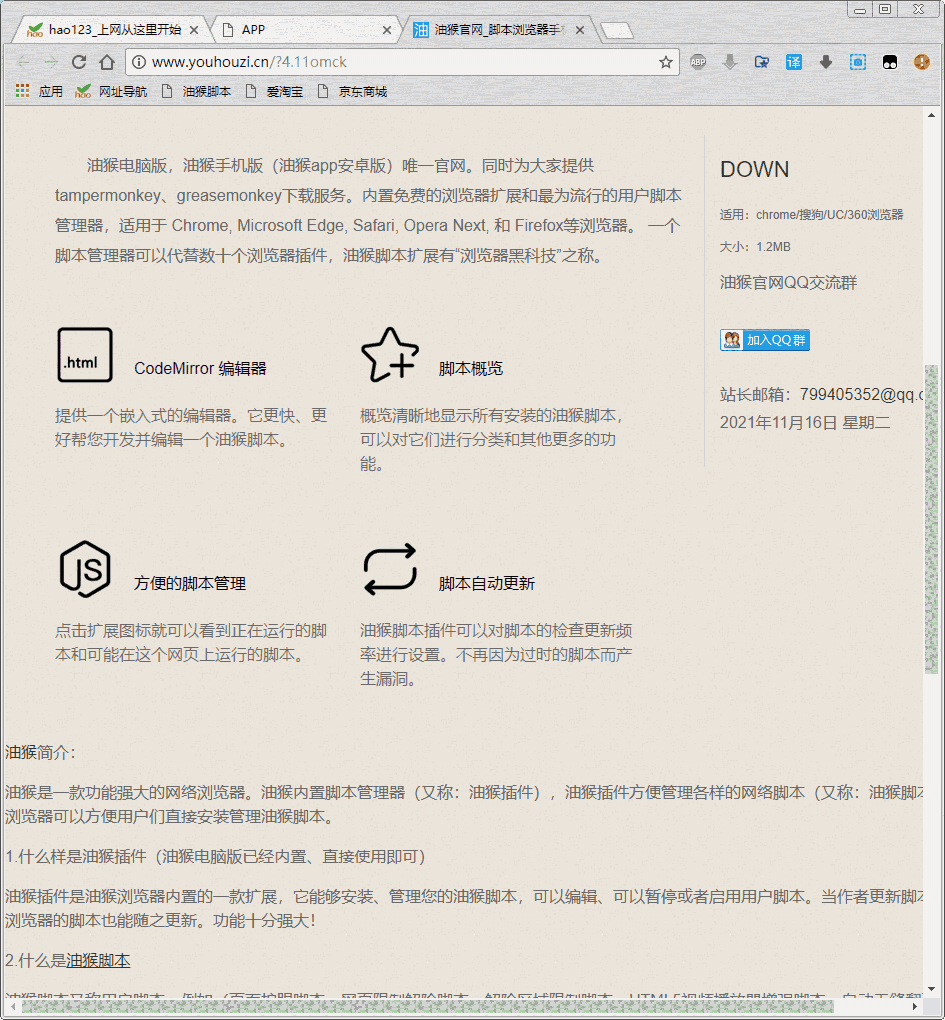Click the bookmark star in address bar
The image size is (945, 1020).
(x=666, y=62)
